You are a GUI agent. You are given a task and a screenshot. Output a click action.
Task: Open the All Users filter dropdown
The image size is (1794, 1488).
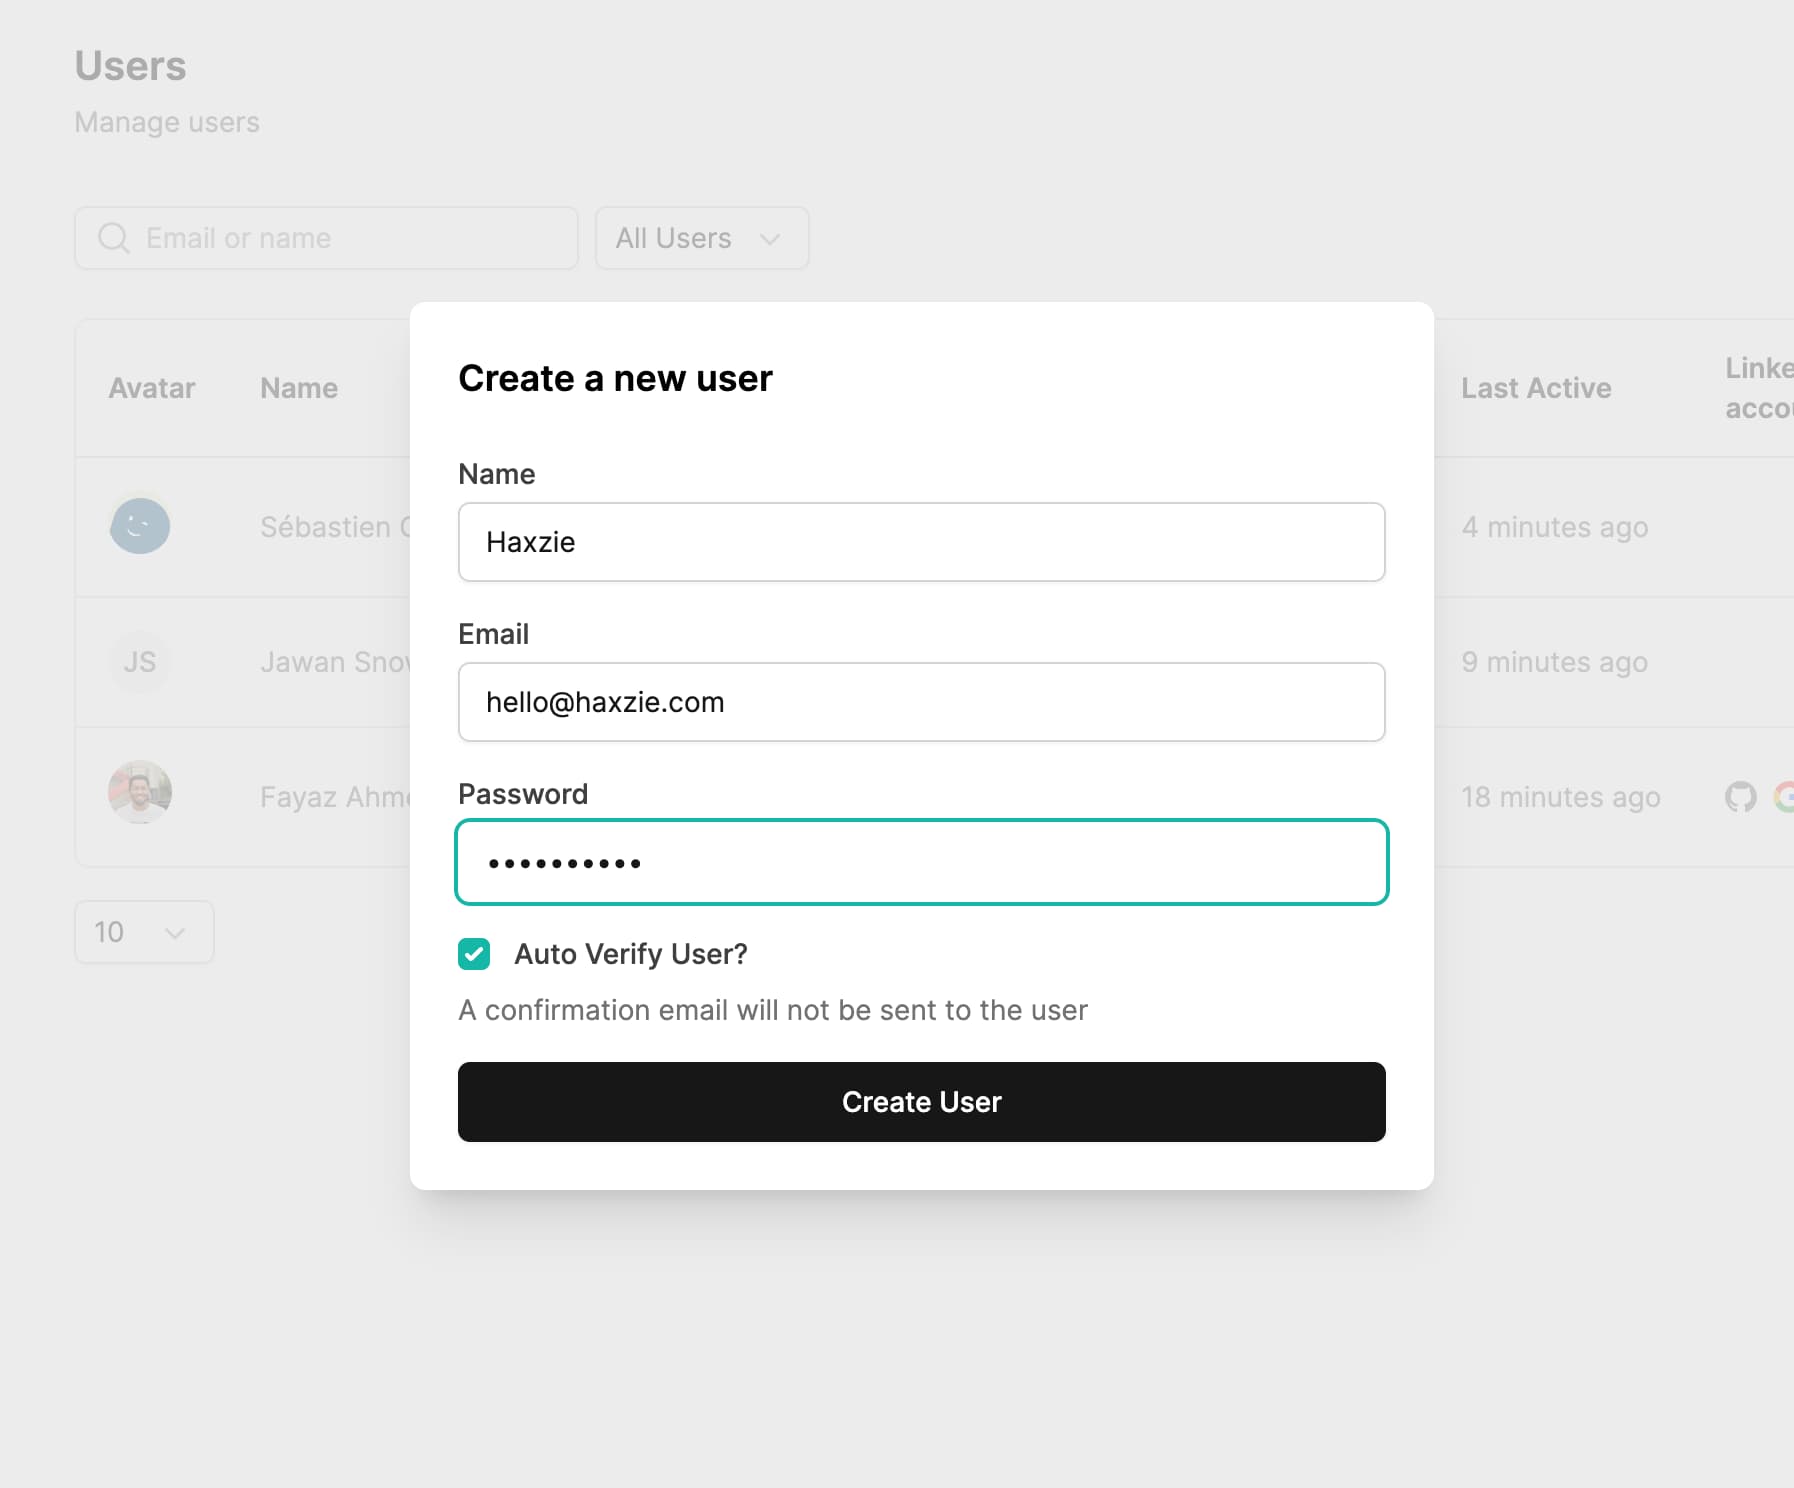click(701, 238)
